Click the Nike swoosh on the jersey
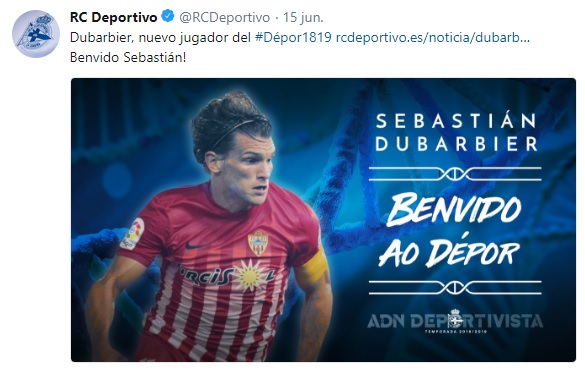This screenshot has height=377, width=585. tap(196, 246)
